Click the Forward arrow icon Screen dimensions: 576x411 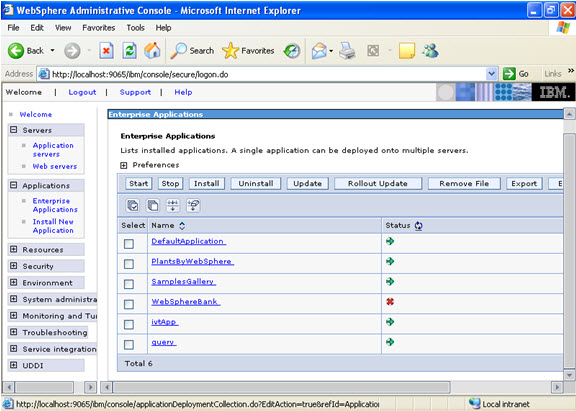click(x=72, y=51)
